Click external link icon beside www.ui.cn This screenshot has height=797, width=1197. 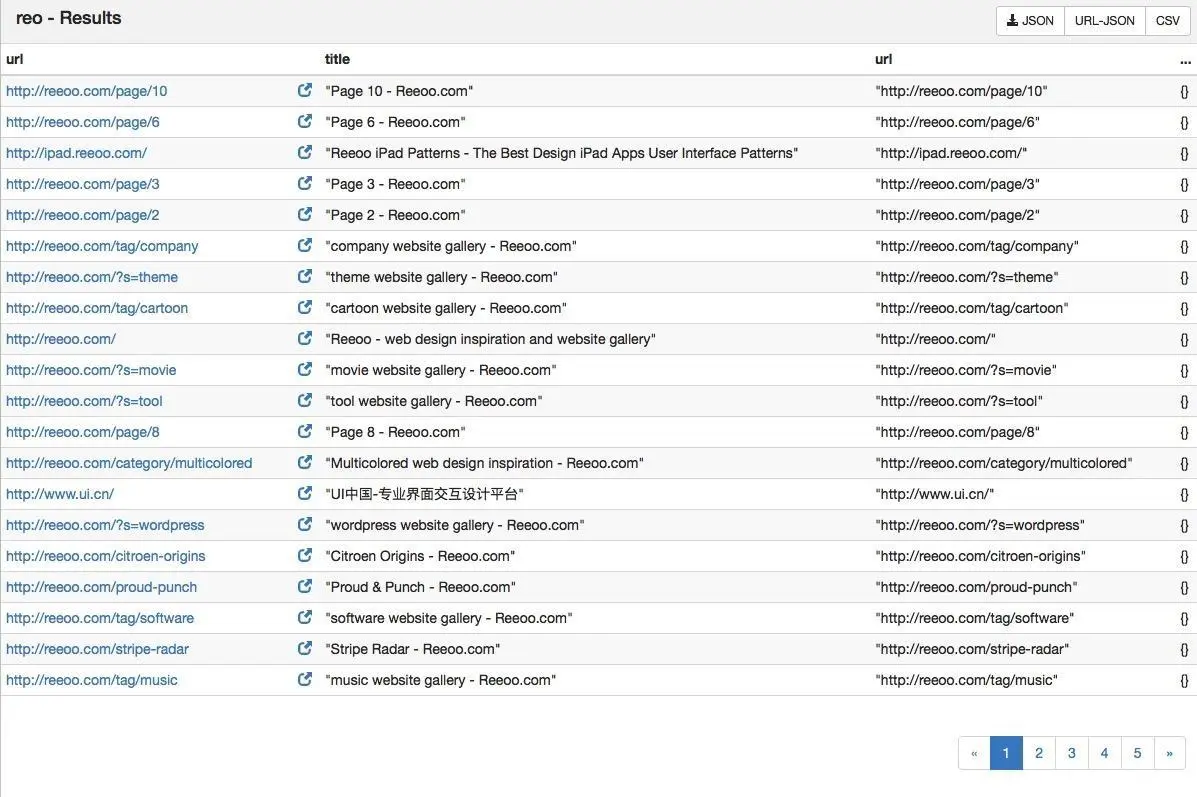click(x=305, y=493)
